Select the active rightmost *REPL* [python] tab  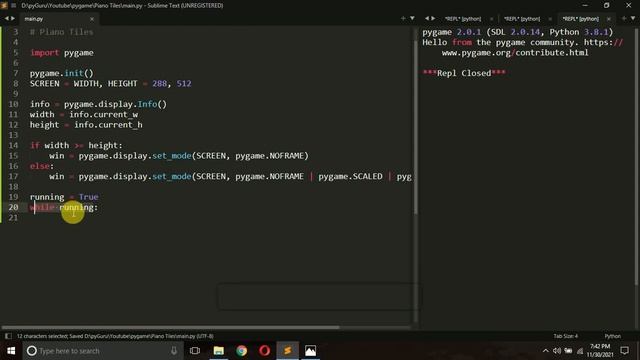(580, 19)
